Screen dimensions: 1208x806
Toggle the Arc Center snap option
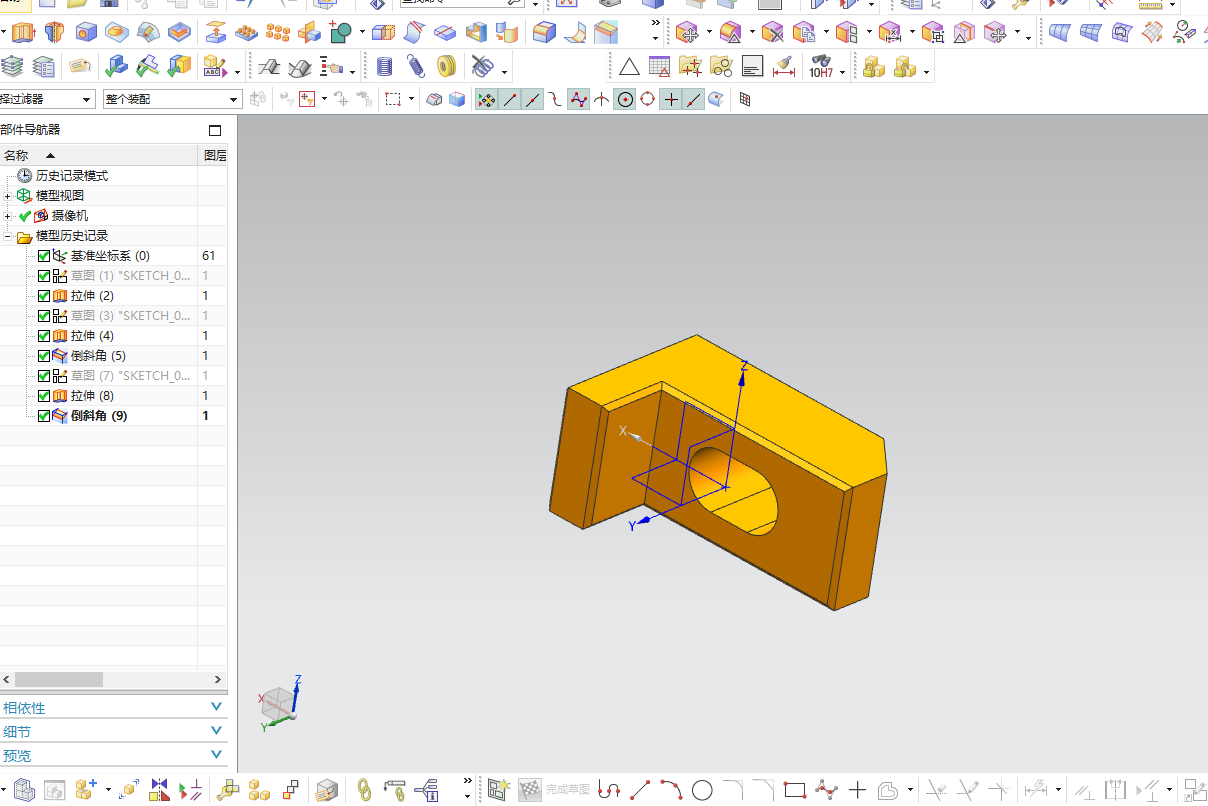click(625, 99)
